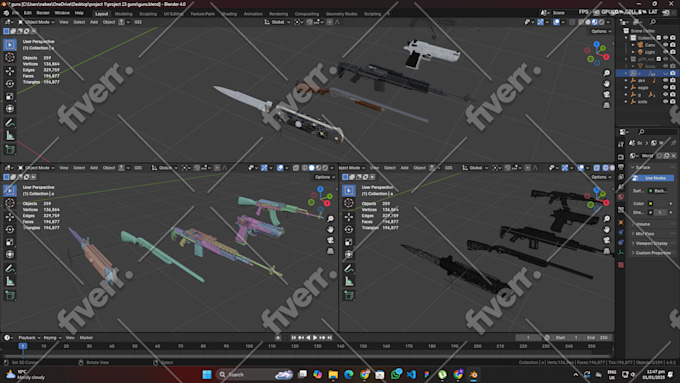
Task: Open the green Armature data properties tab
Action: click(x=621, y=252)
